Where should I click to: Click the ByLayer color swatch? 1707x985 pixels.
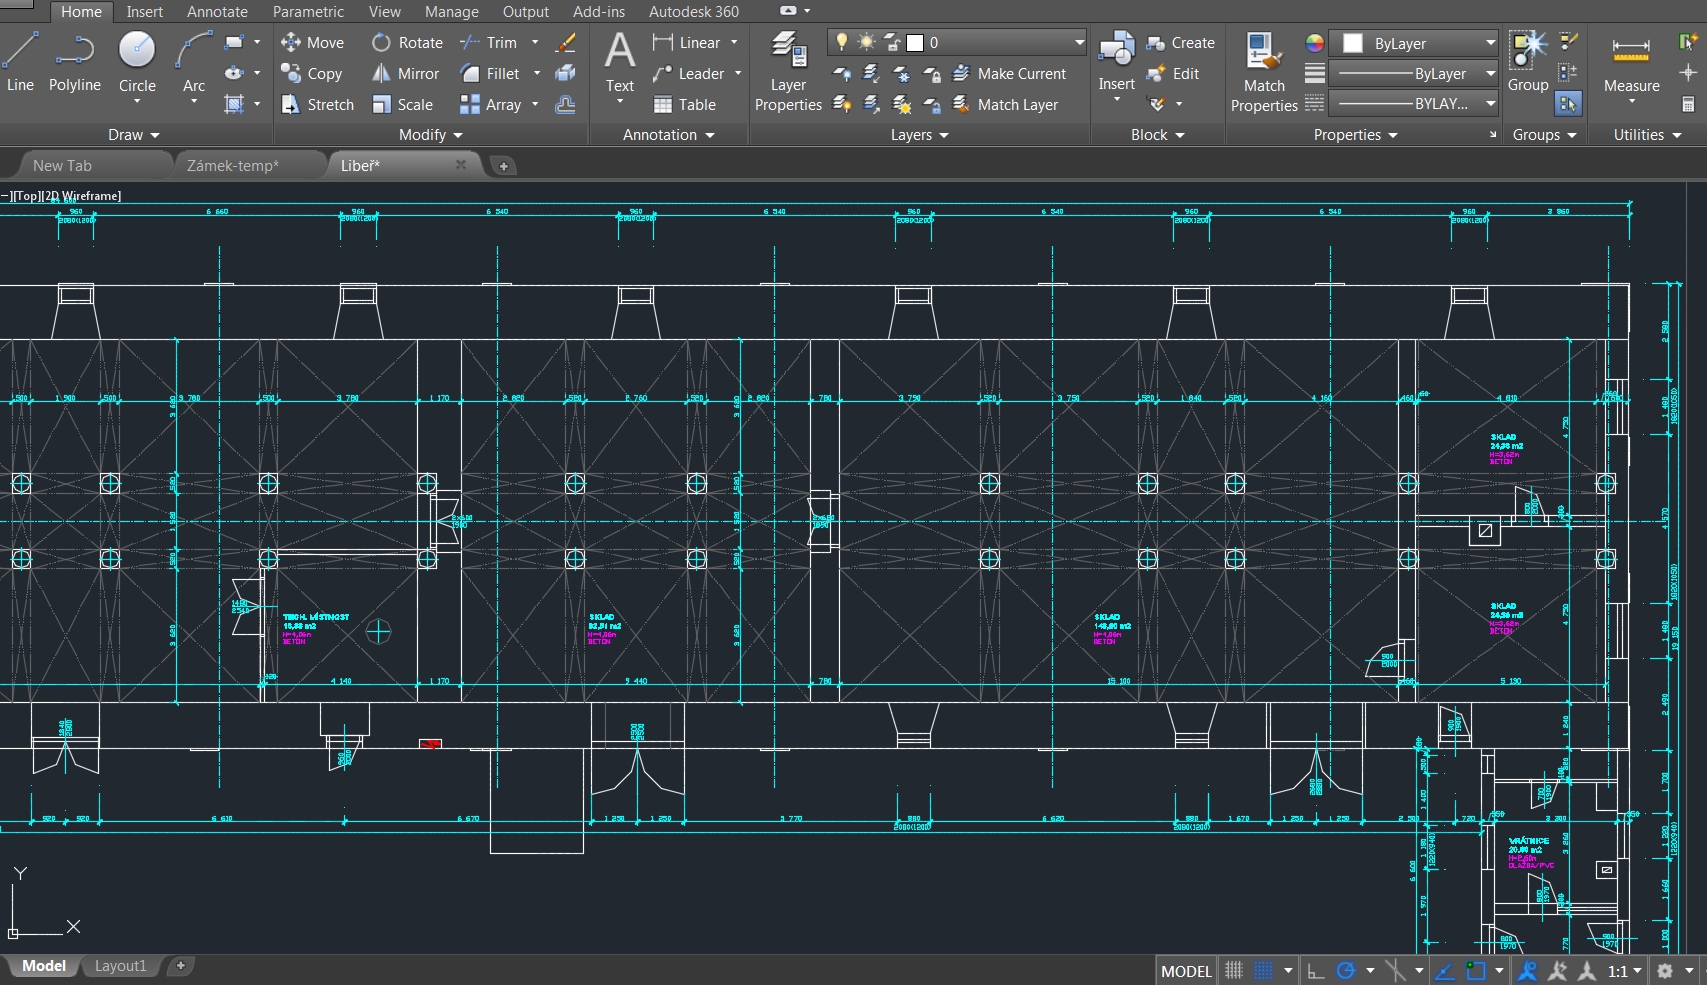1352,43
